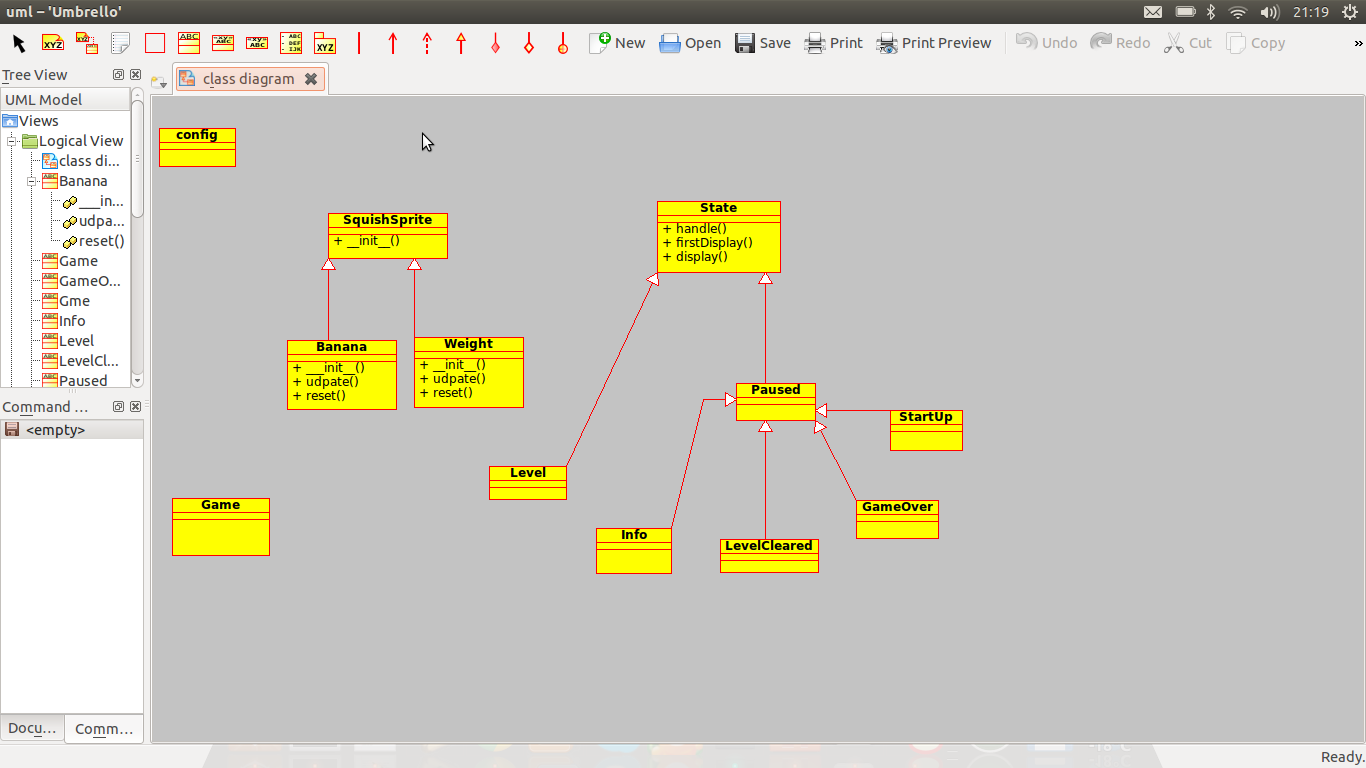
Task: Open Print Preview
Action: pyautogui.click(x=934, y=43)
